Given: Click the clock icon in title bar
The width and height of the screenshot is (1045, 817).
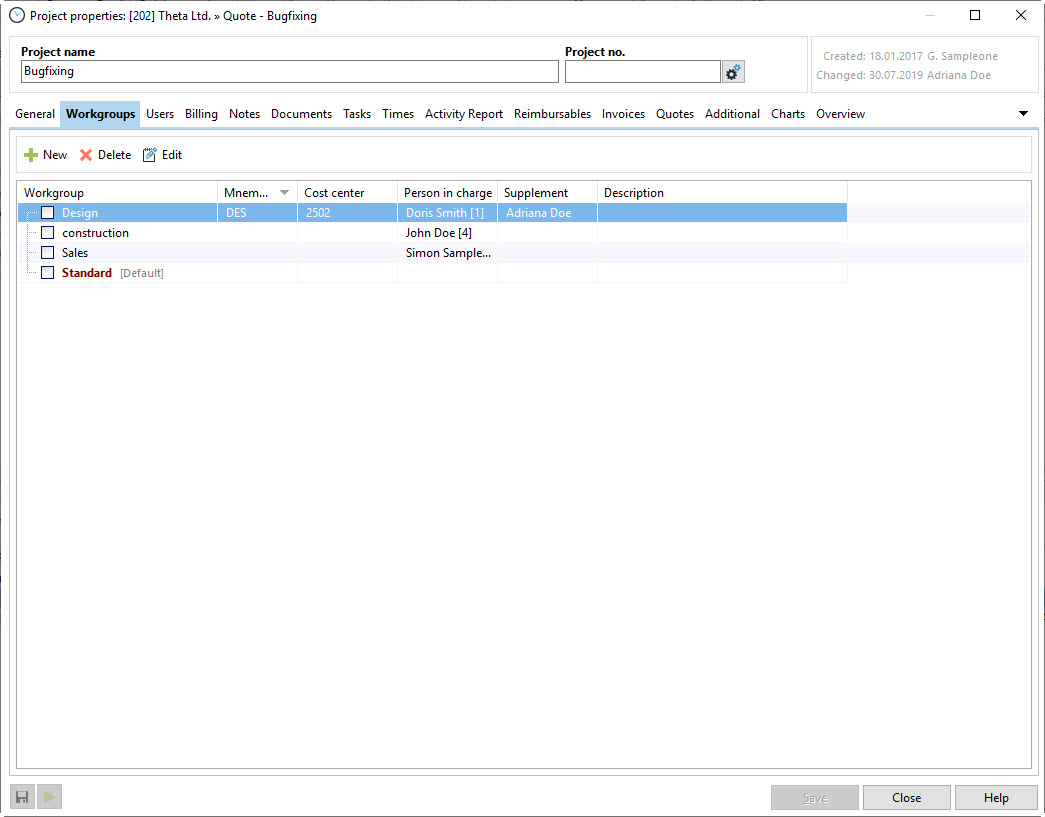Looking at the screenshot, I should 17,16.
